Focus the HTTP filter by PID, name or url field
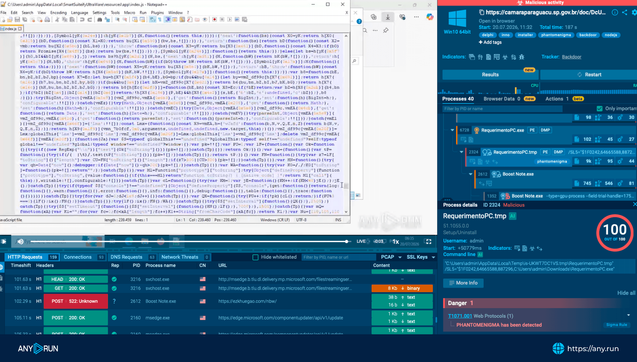 [339, 257]
